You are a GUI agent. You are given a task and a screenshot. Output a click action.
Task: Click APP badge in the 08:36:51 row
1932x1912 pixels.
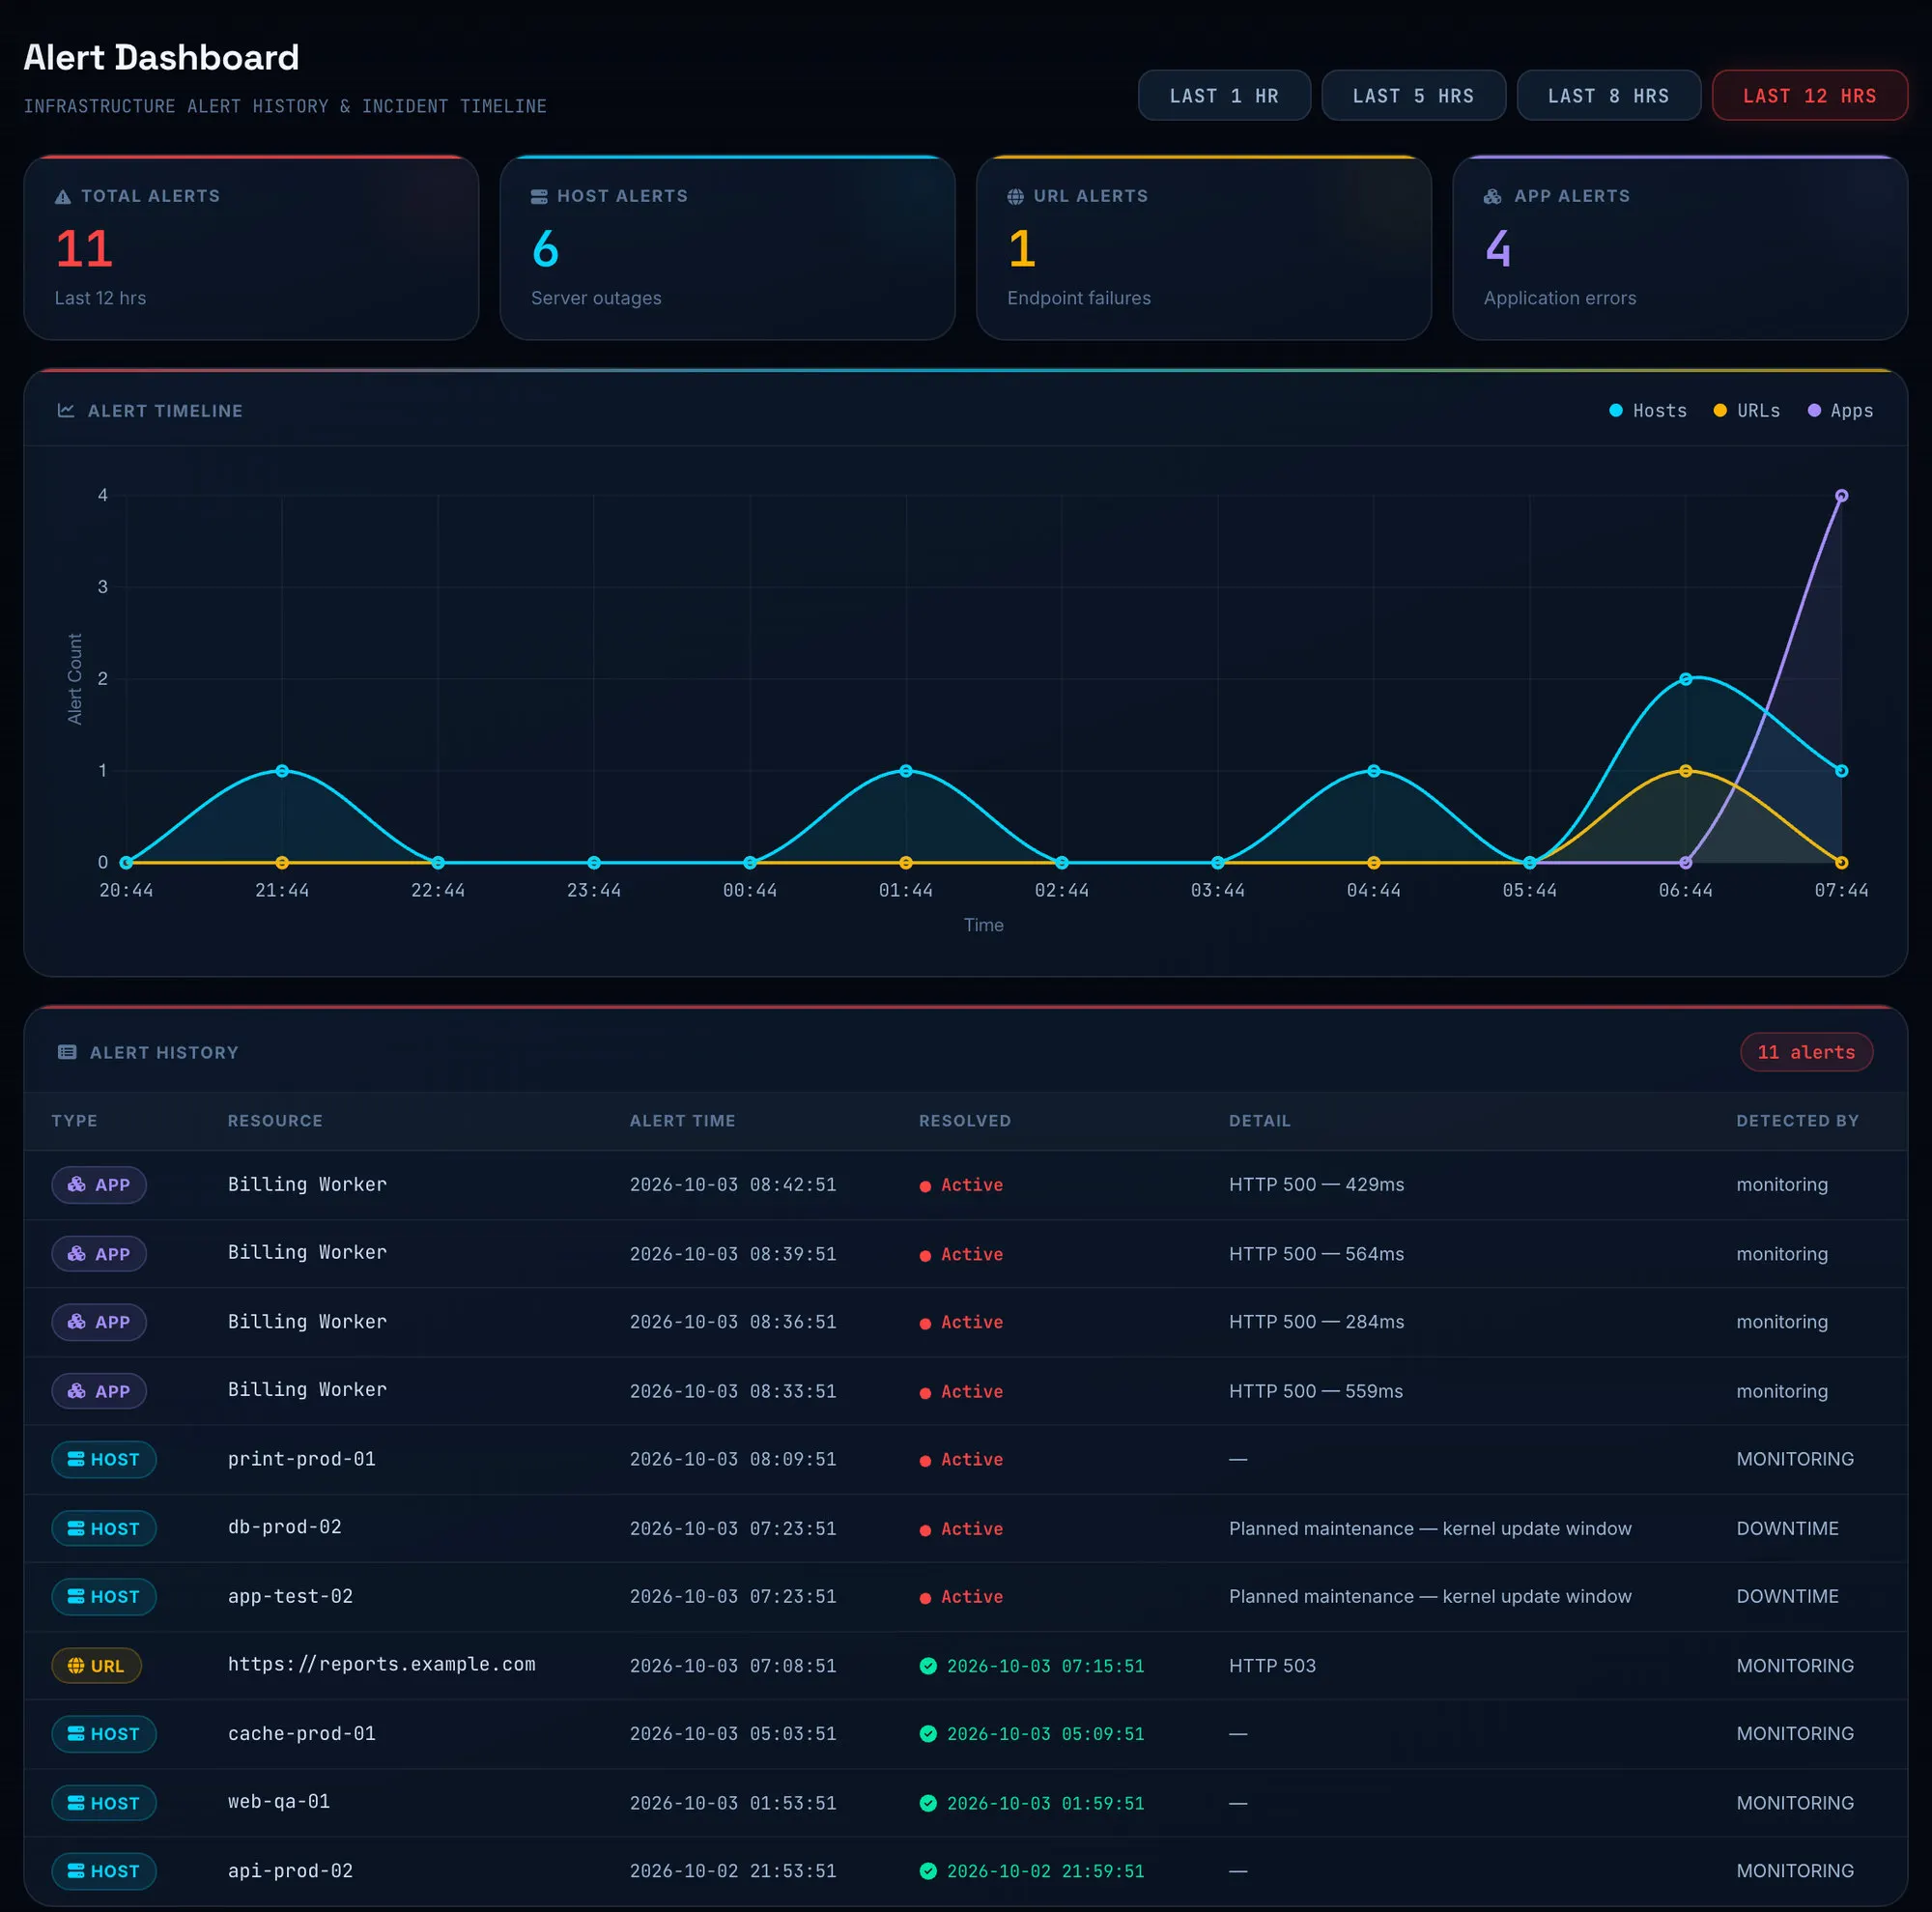(x=99, y=1322)
